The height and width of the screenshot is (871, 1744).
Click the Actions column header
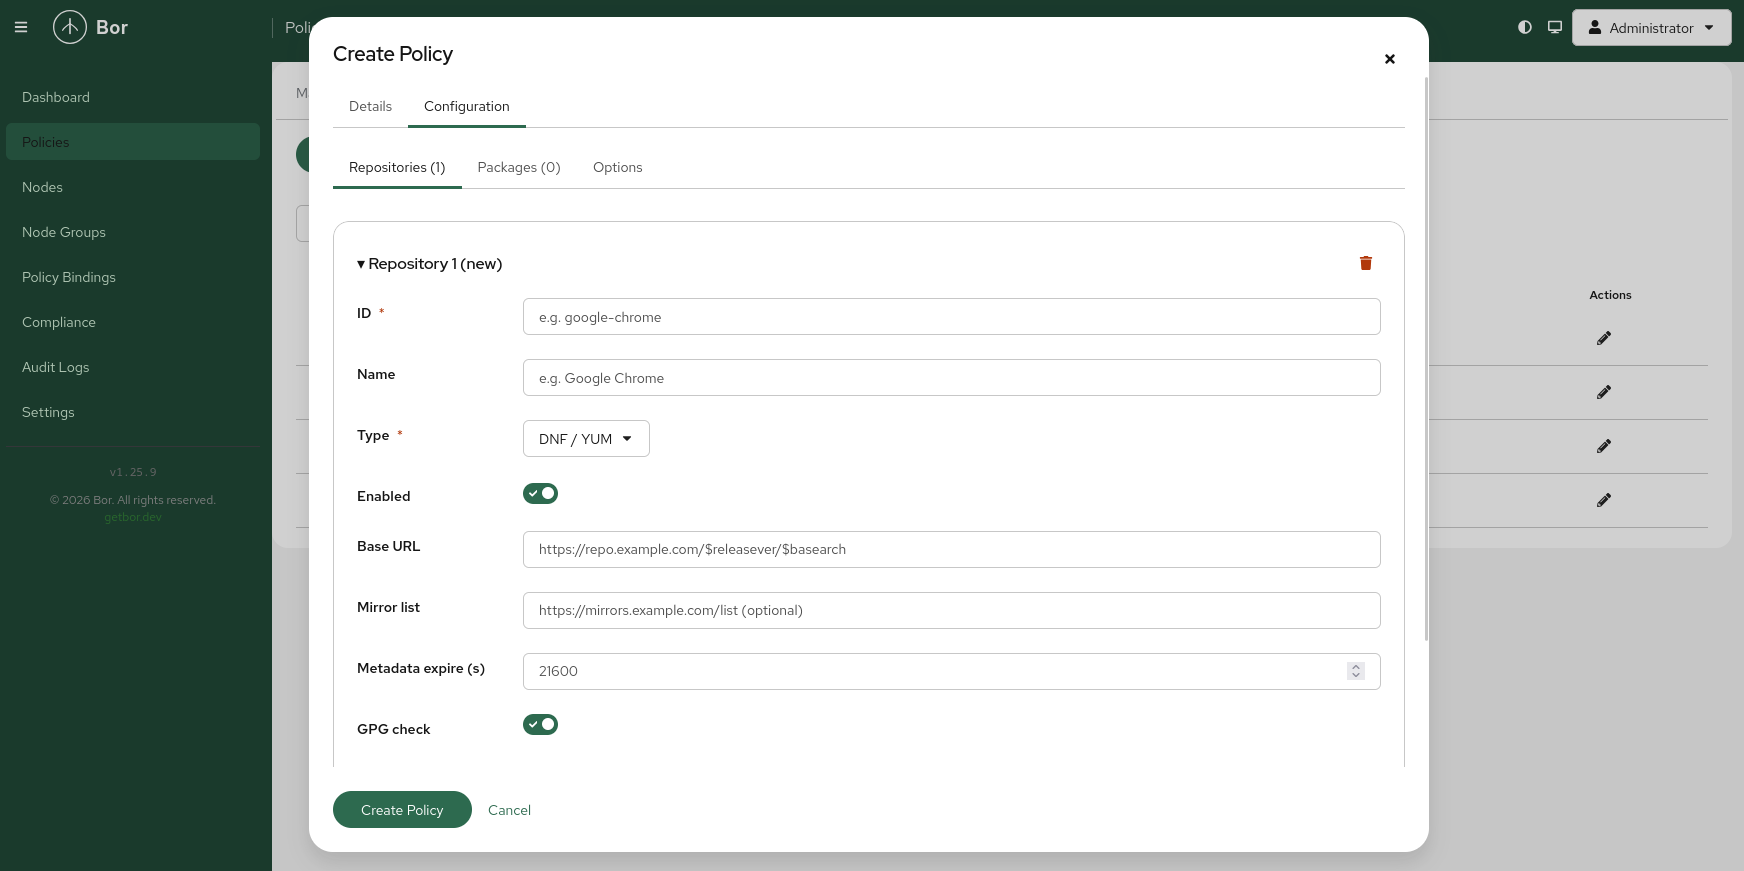click(1610, 295)
